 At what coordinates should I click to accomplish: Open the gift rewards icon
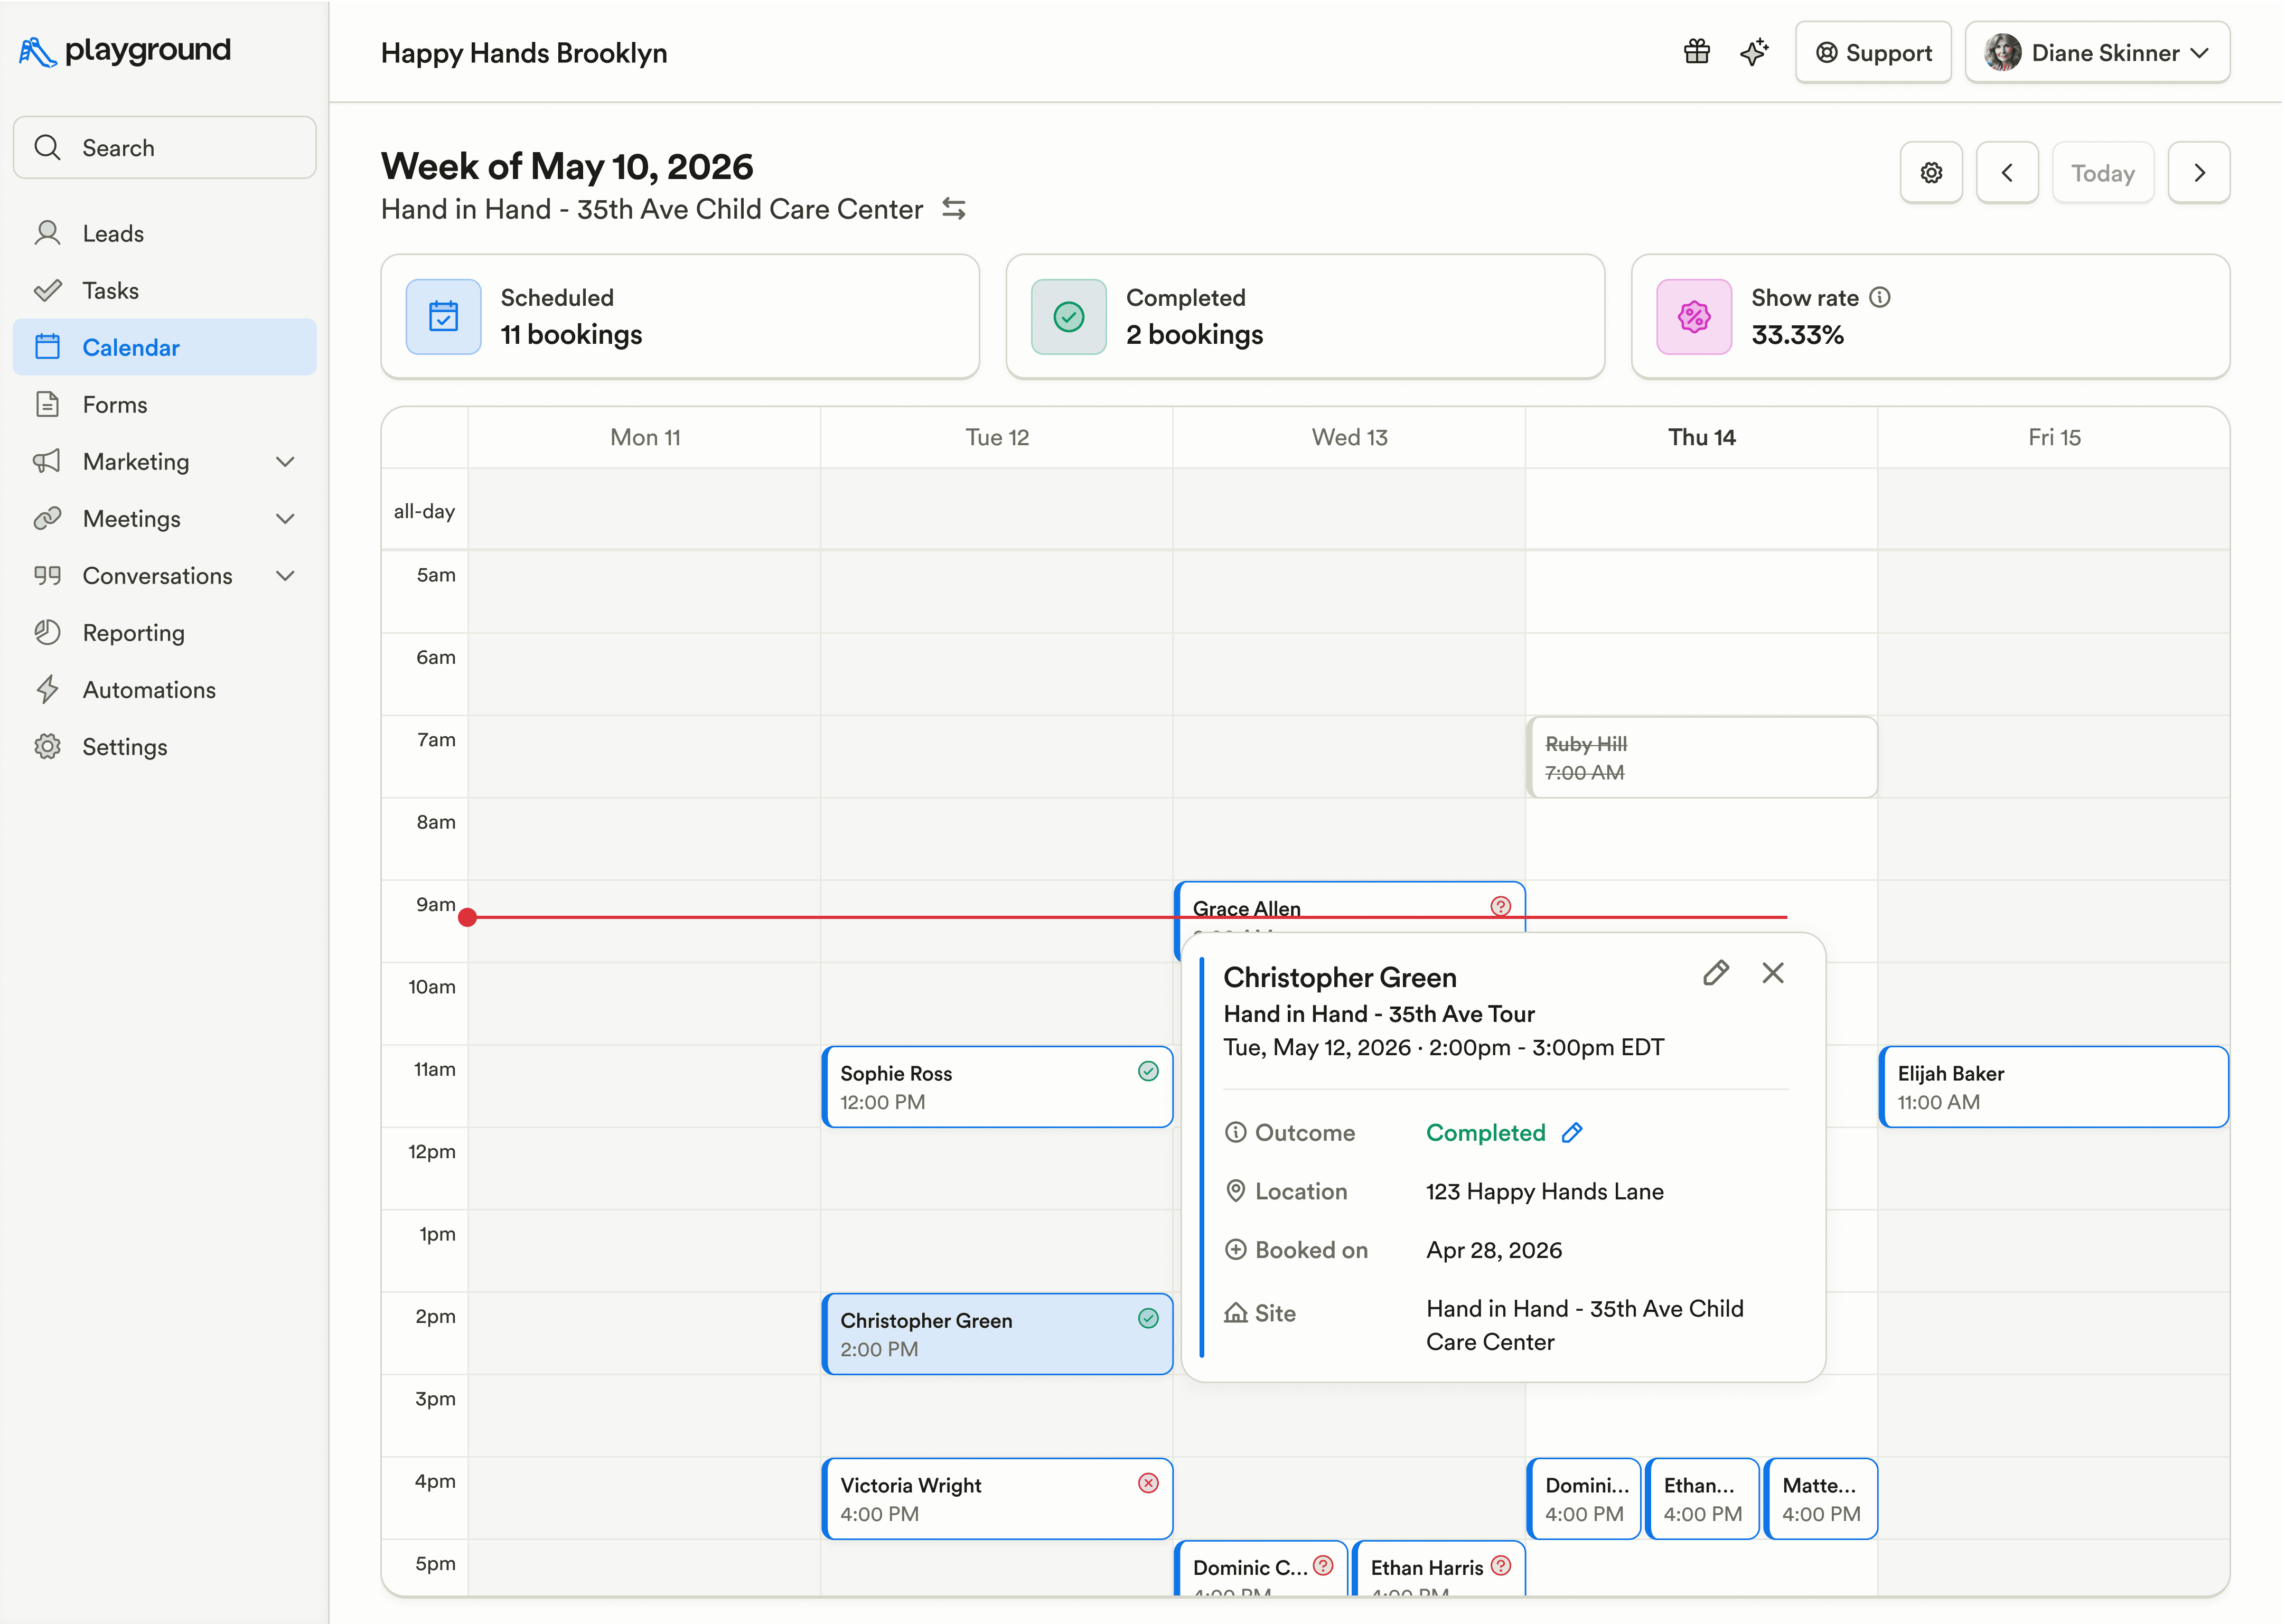(1698, 52)
